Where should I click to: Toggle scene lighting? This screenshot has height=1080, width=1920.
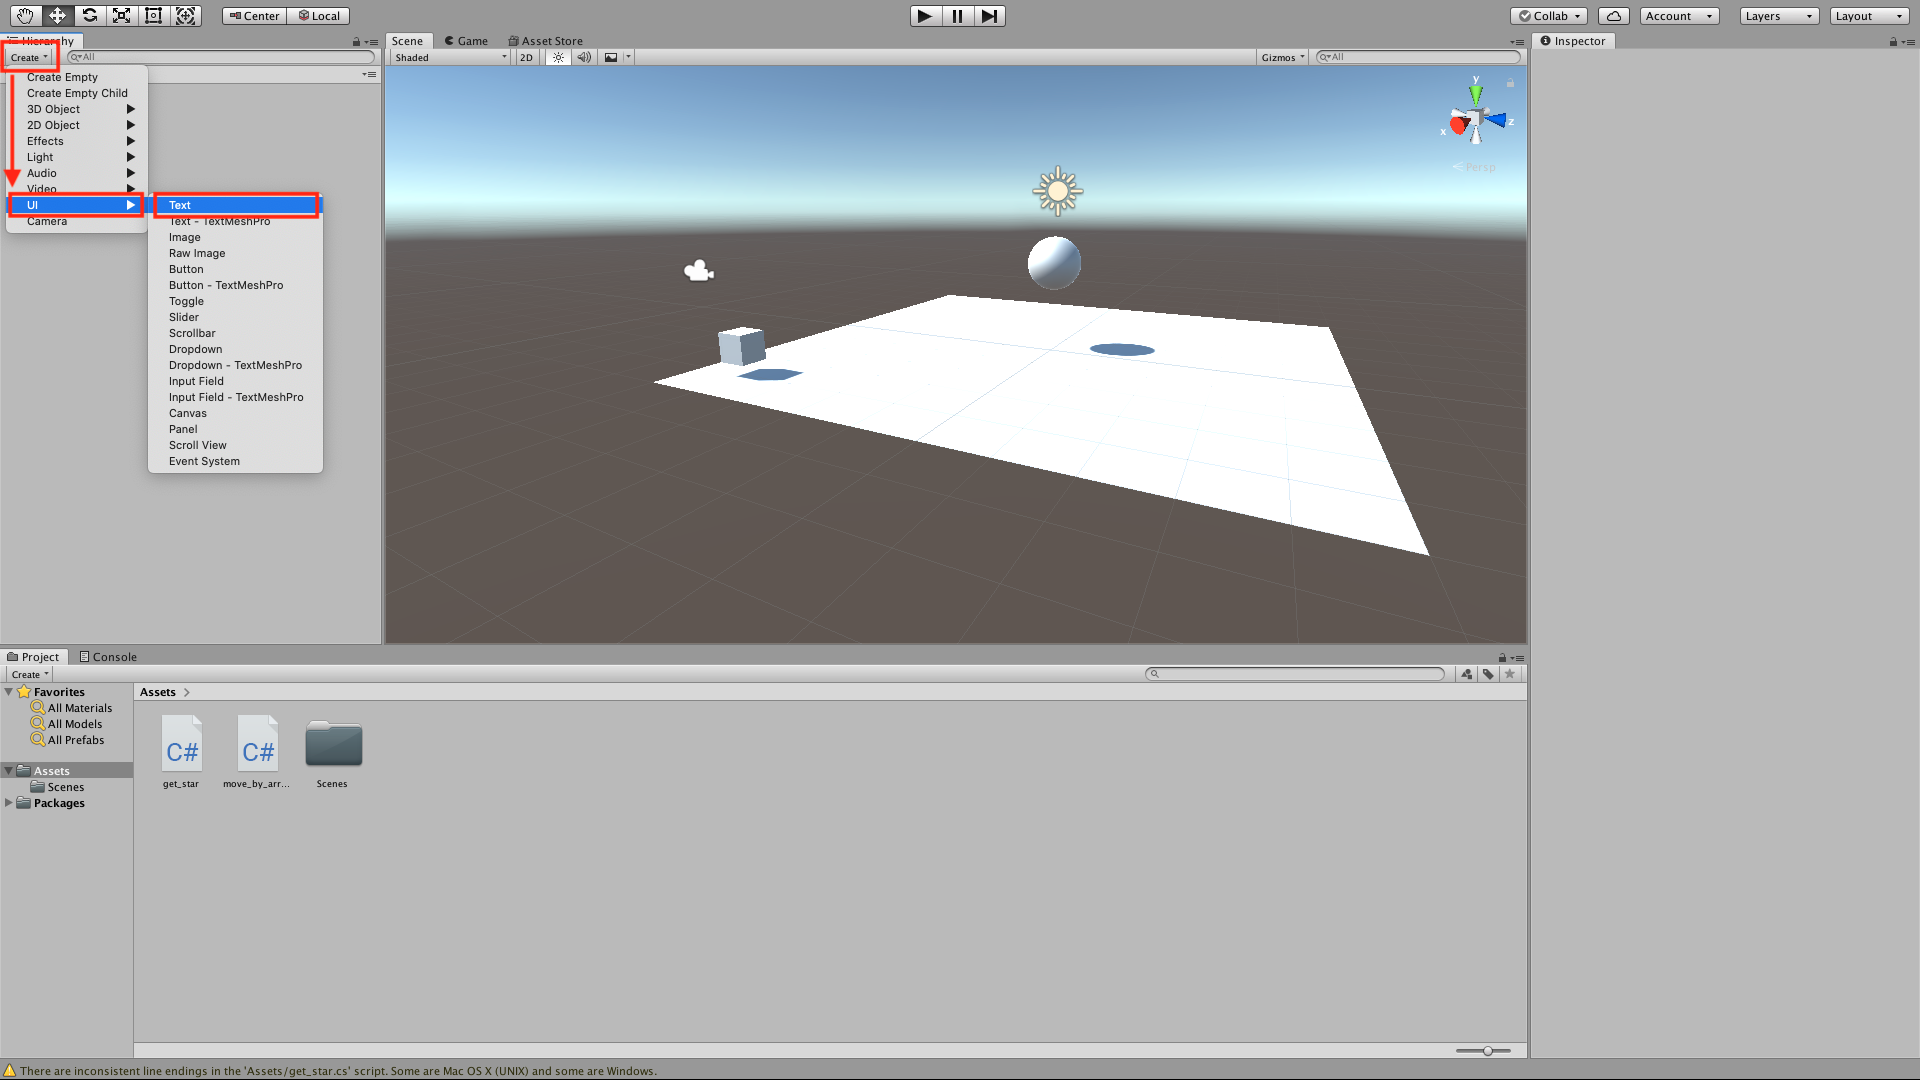tap(557, 57)
